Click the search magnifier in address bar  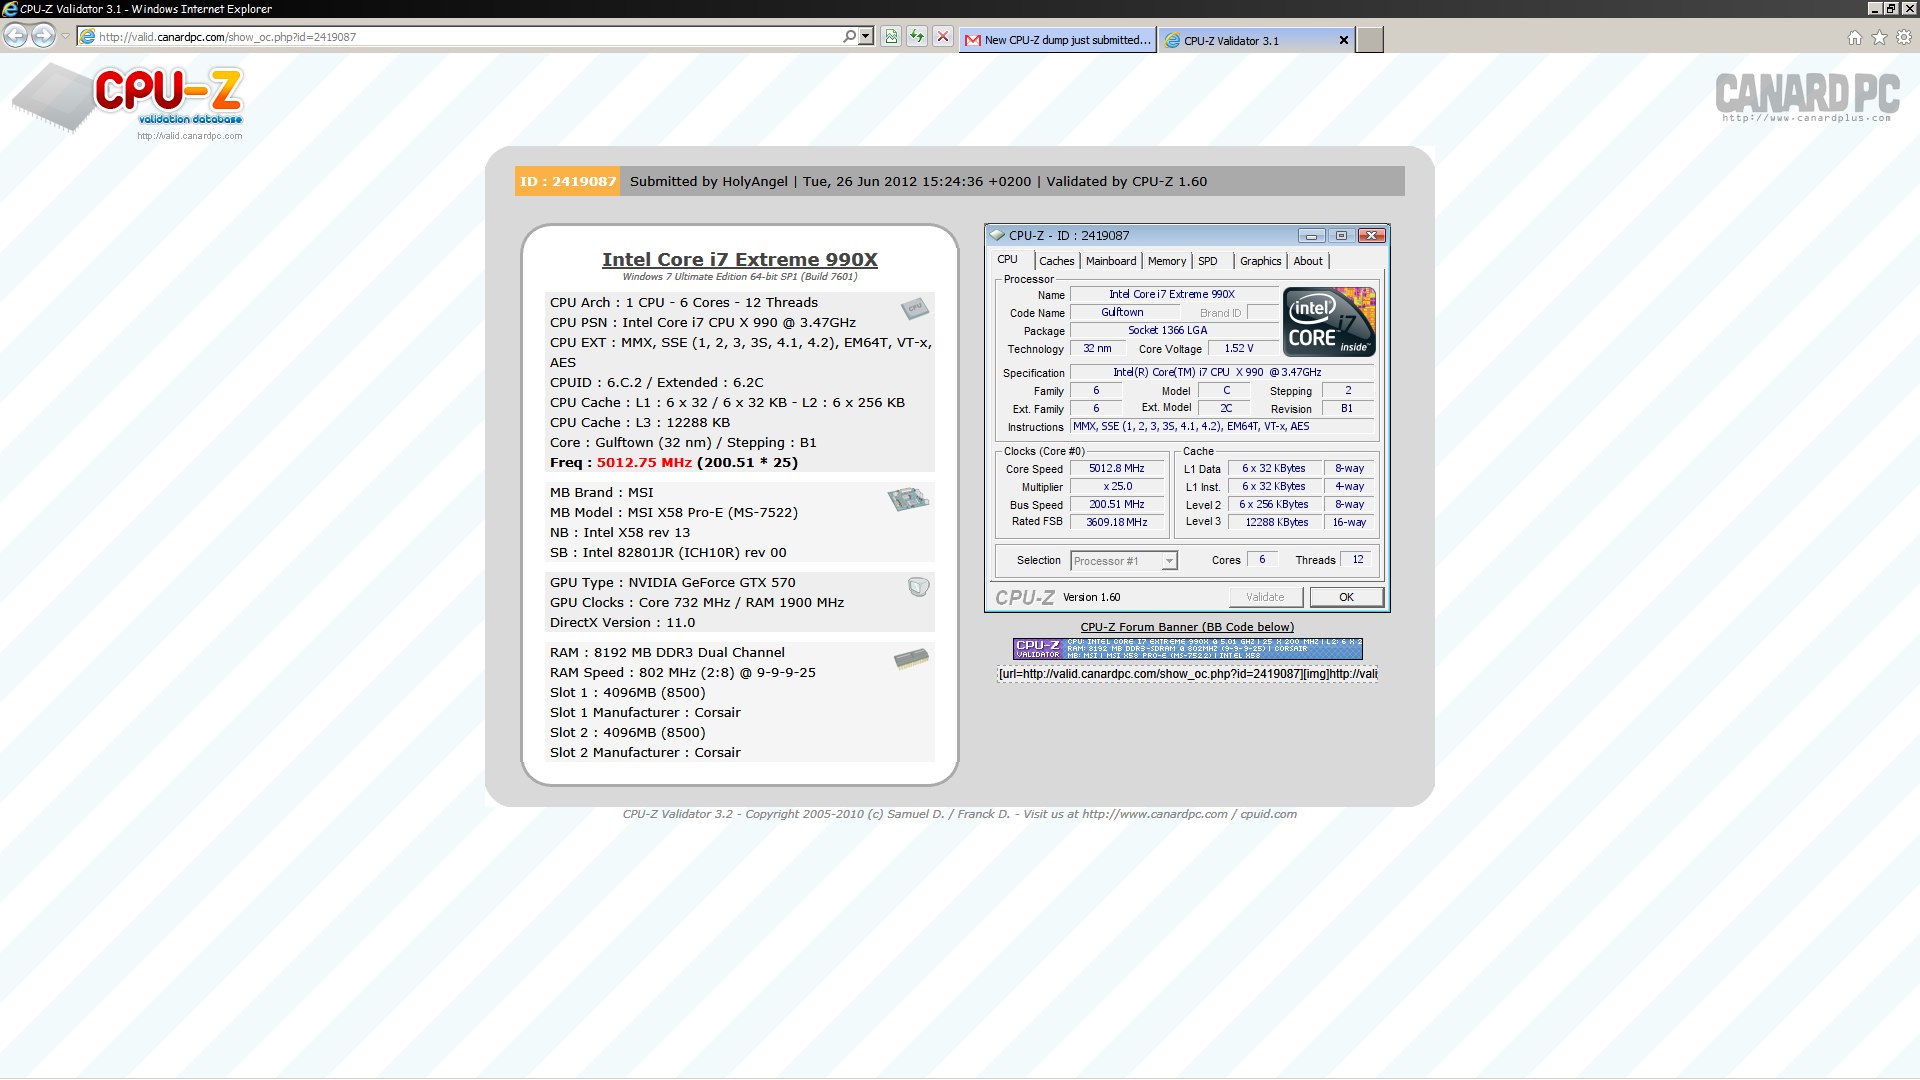coord(849,36)
